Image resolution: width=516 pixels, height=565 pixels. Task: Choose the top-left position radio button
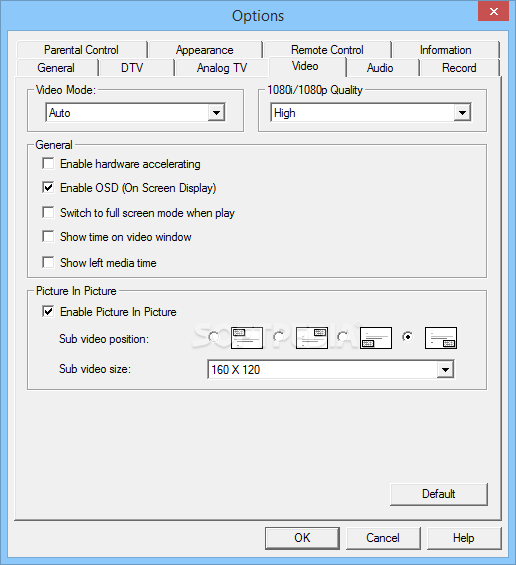(214, 337)
